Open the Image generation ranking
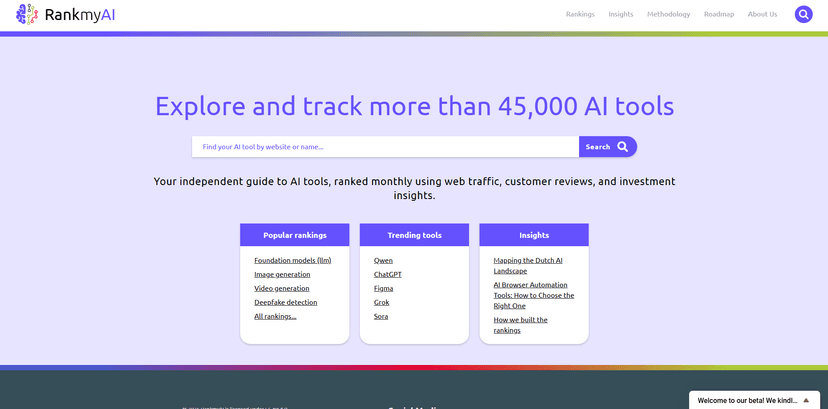The image size is (828, 409). [282, 274]
